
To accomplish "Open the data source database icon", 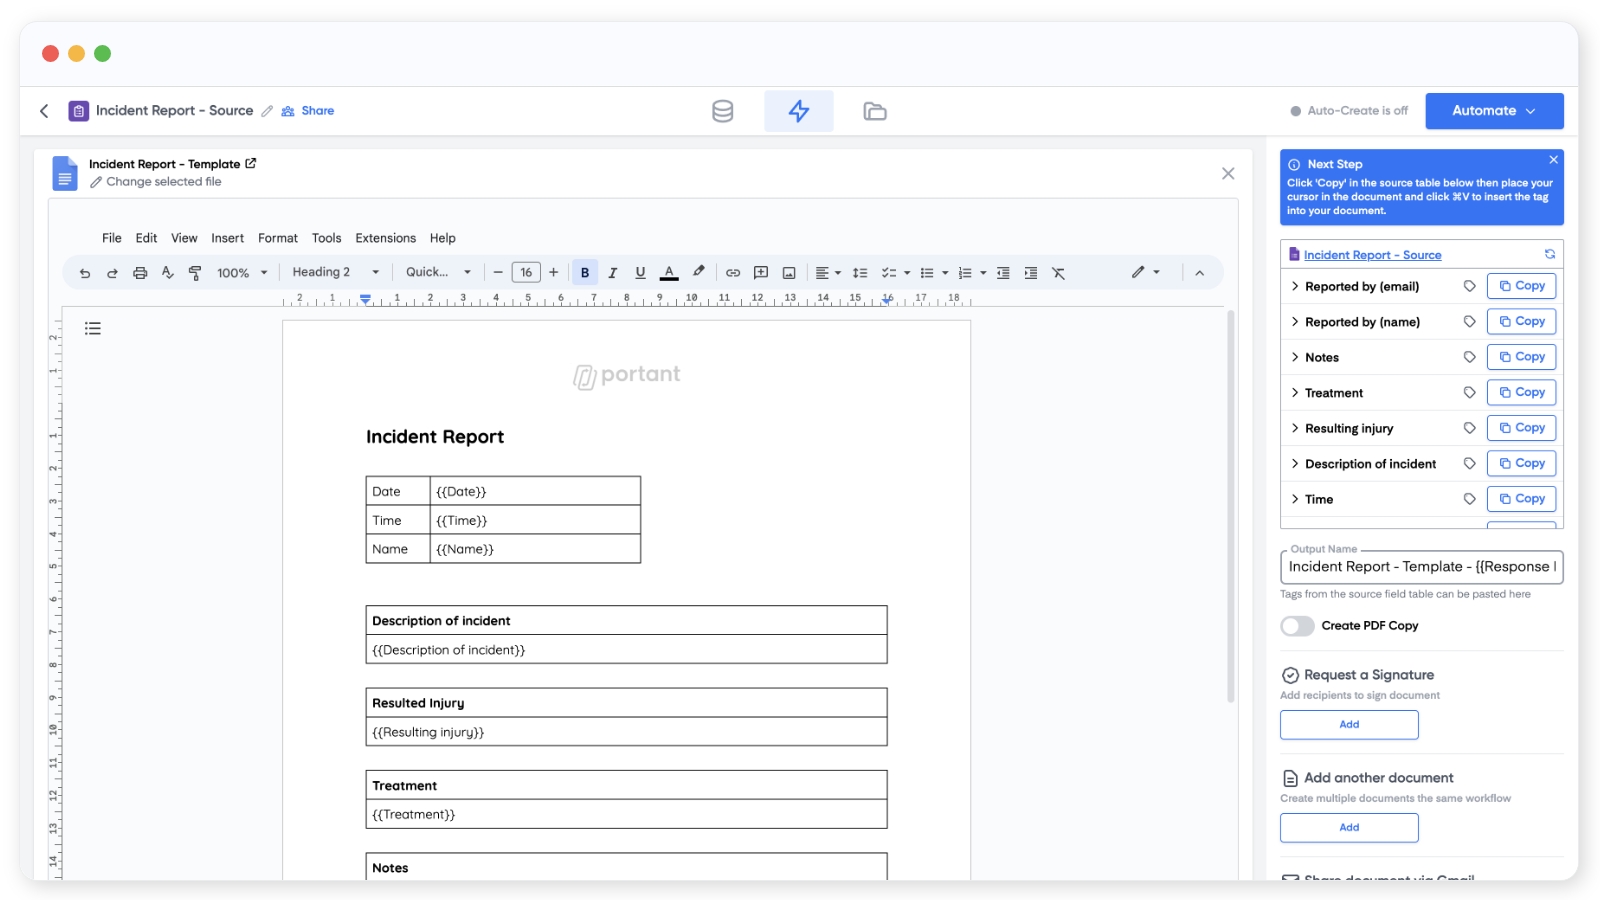I will [722, 111].
